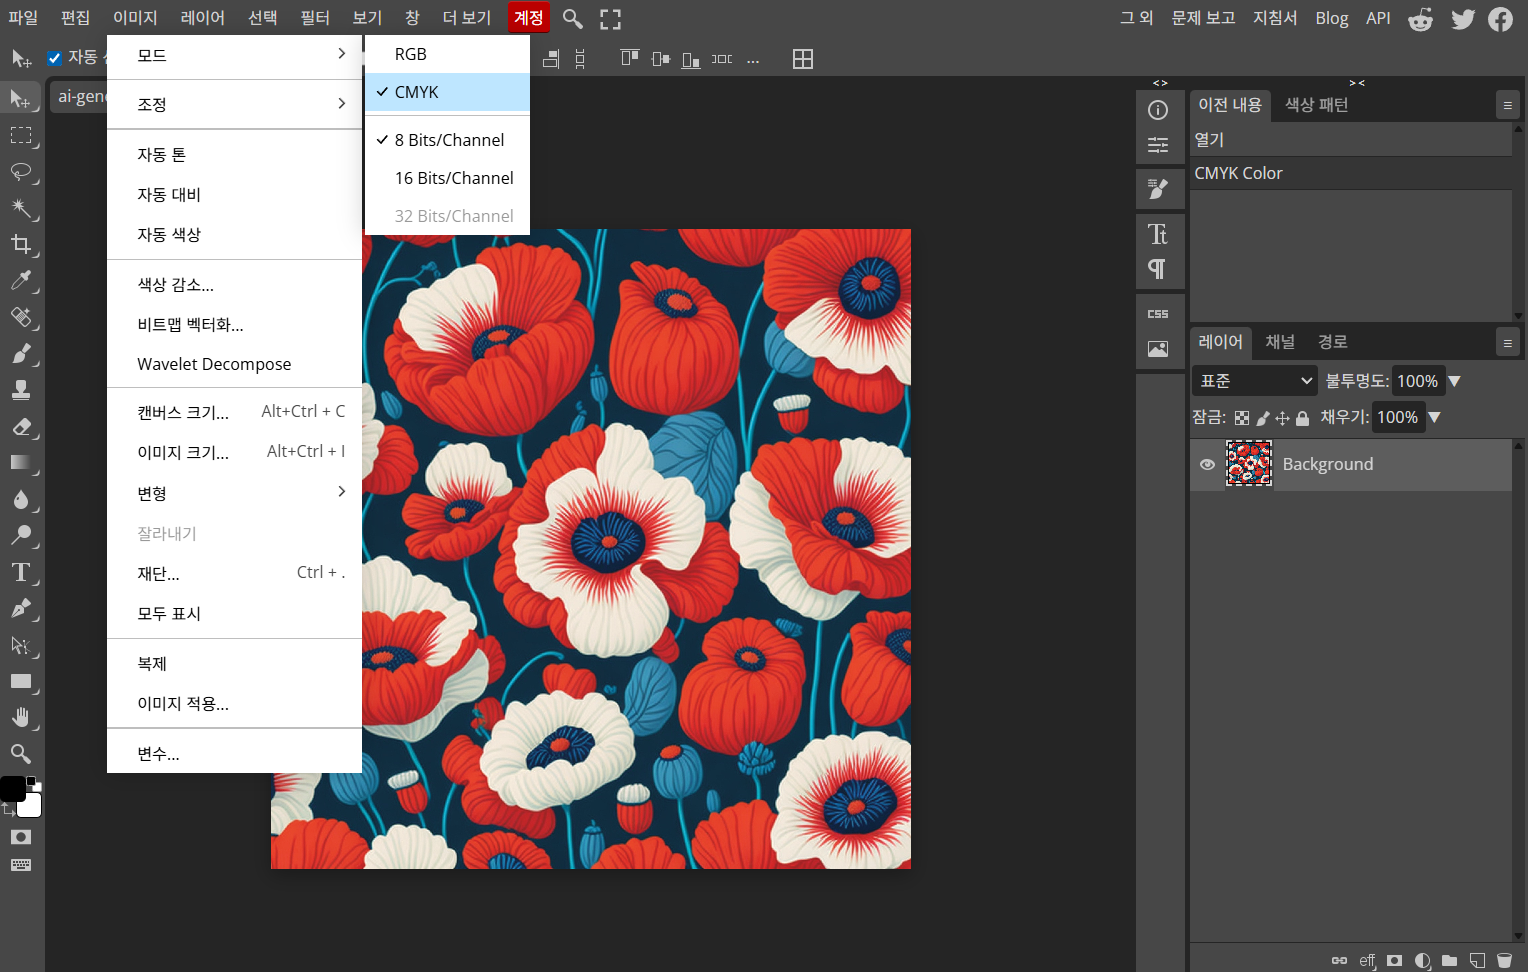
Task: Open the blend mode dropdown
Action: point(1256,381)
